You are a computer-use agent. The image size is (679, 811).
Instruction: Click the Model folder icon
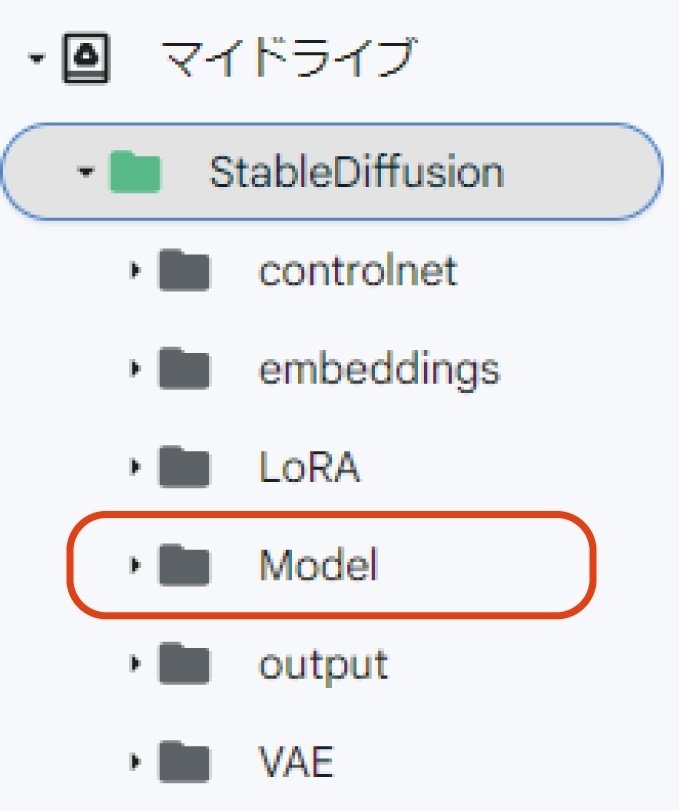(x=184, y=566)
